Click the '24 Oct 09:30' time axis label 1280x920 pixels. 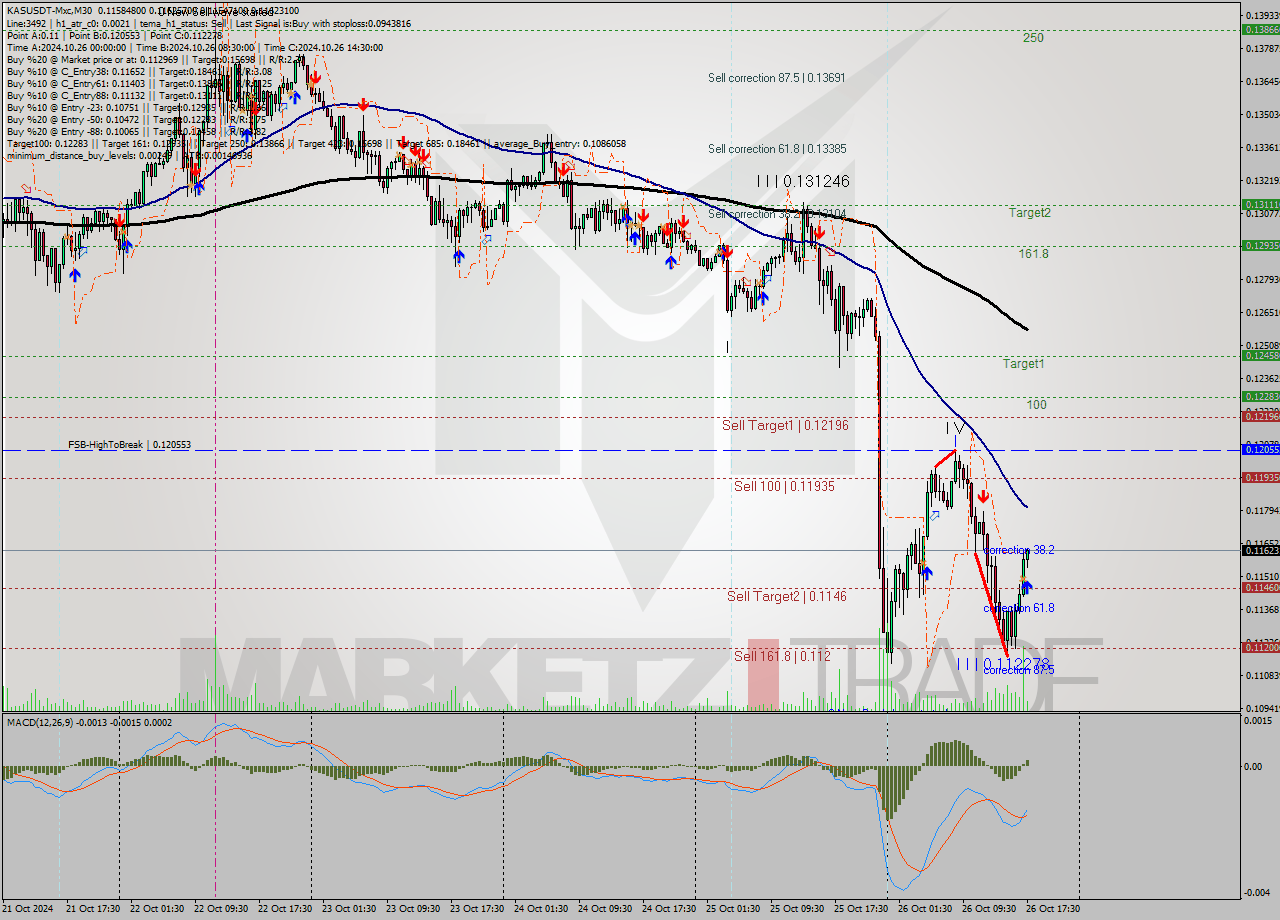[605, 908]
